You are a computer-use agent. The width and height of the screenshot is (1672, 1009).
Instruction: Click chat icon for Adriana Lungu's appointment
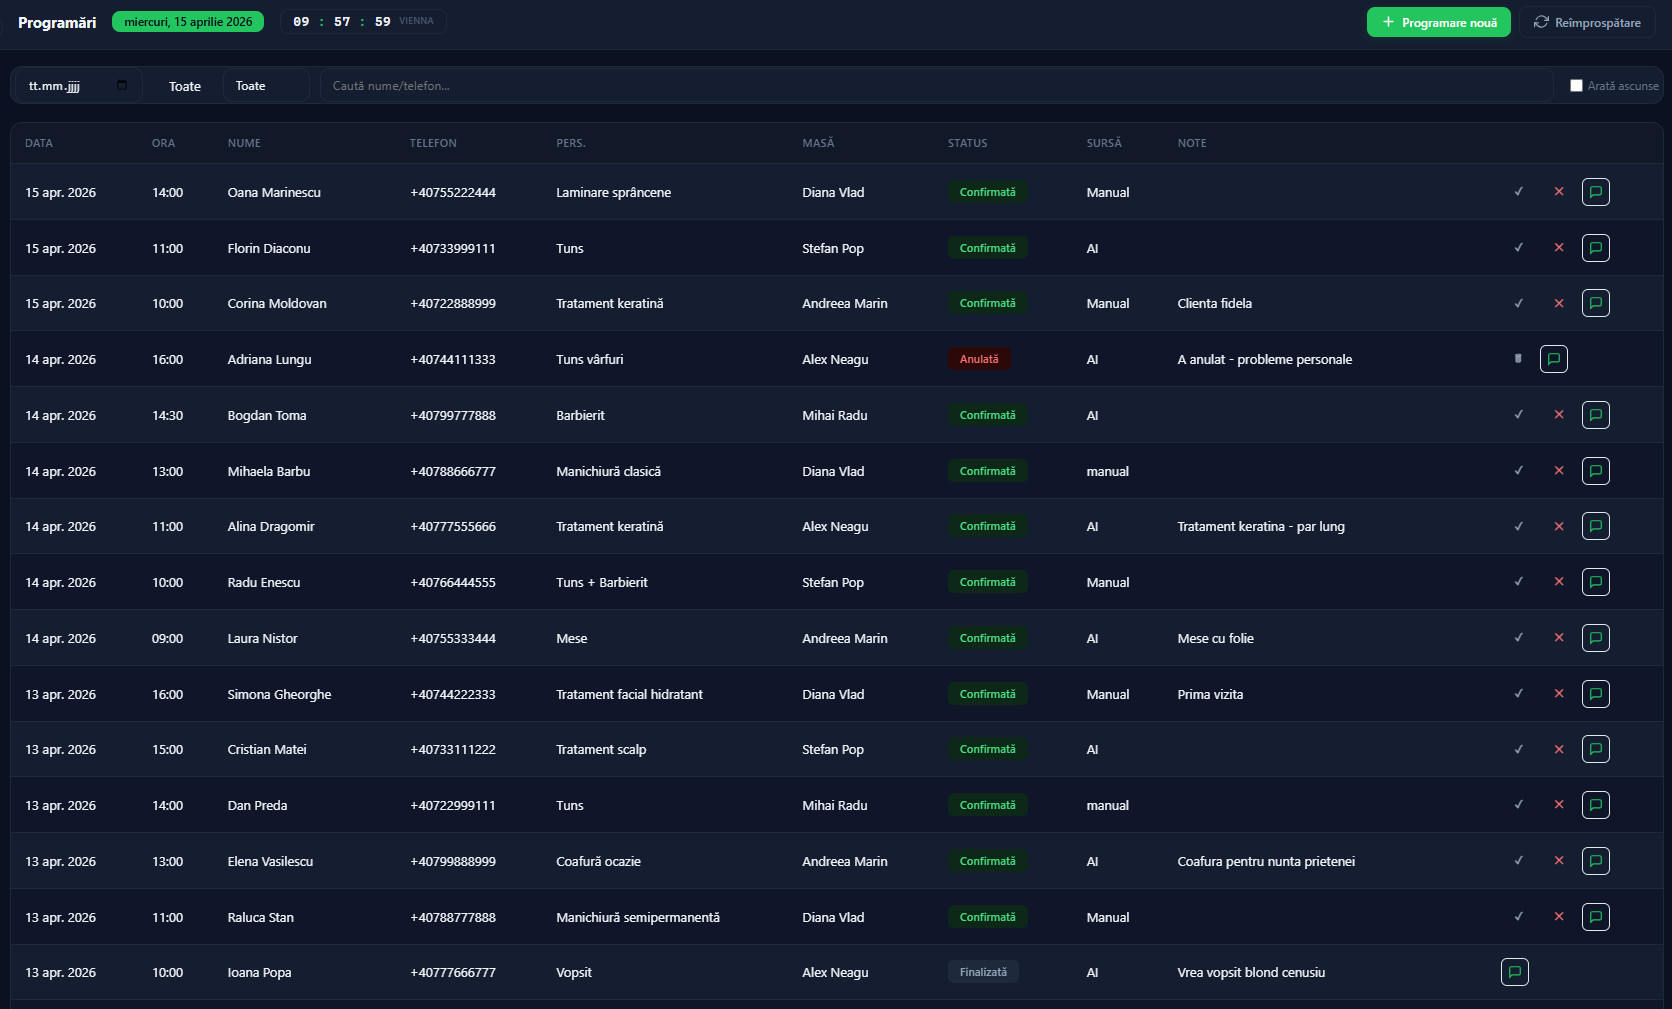(x=1553, y=359)
